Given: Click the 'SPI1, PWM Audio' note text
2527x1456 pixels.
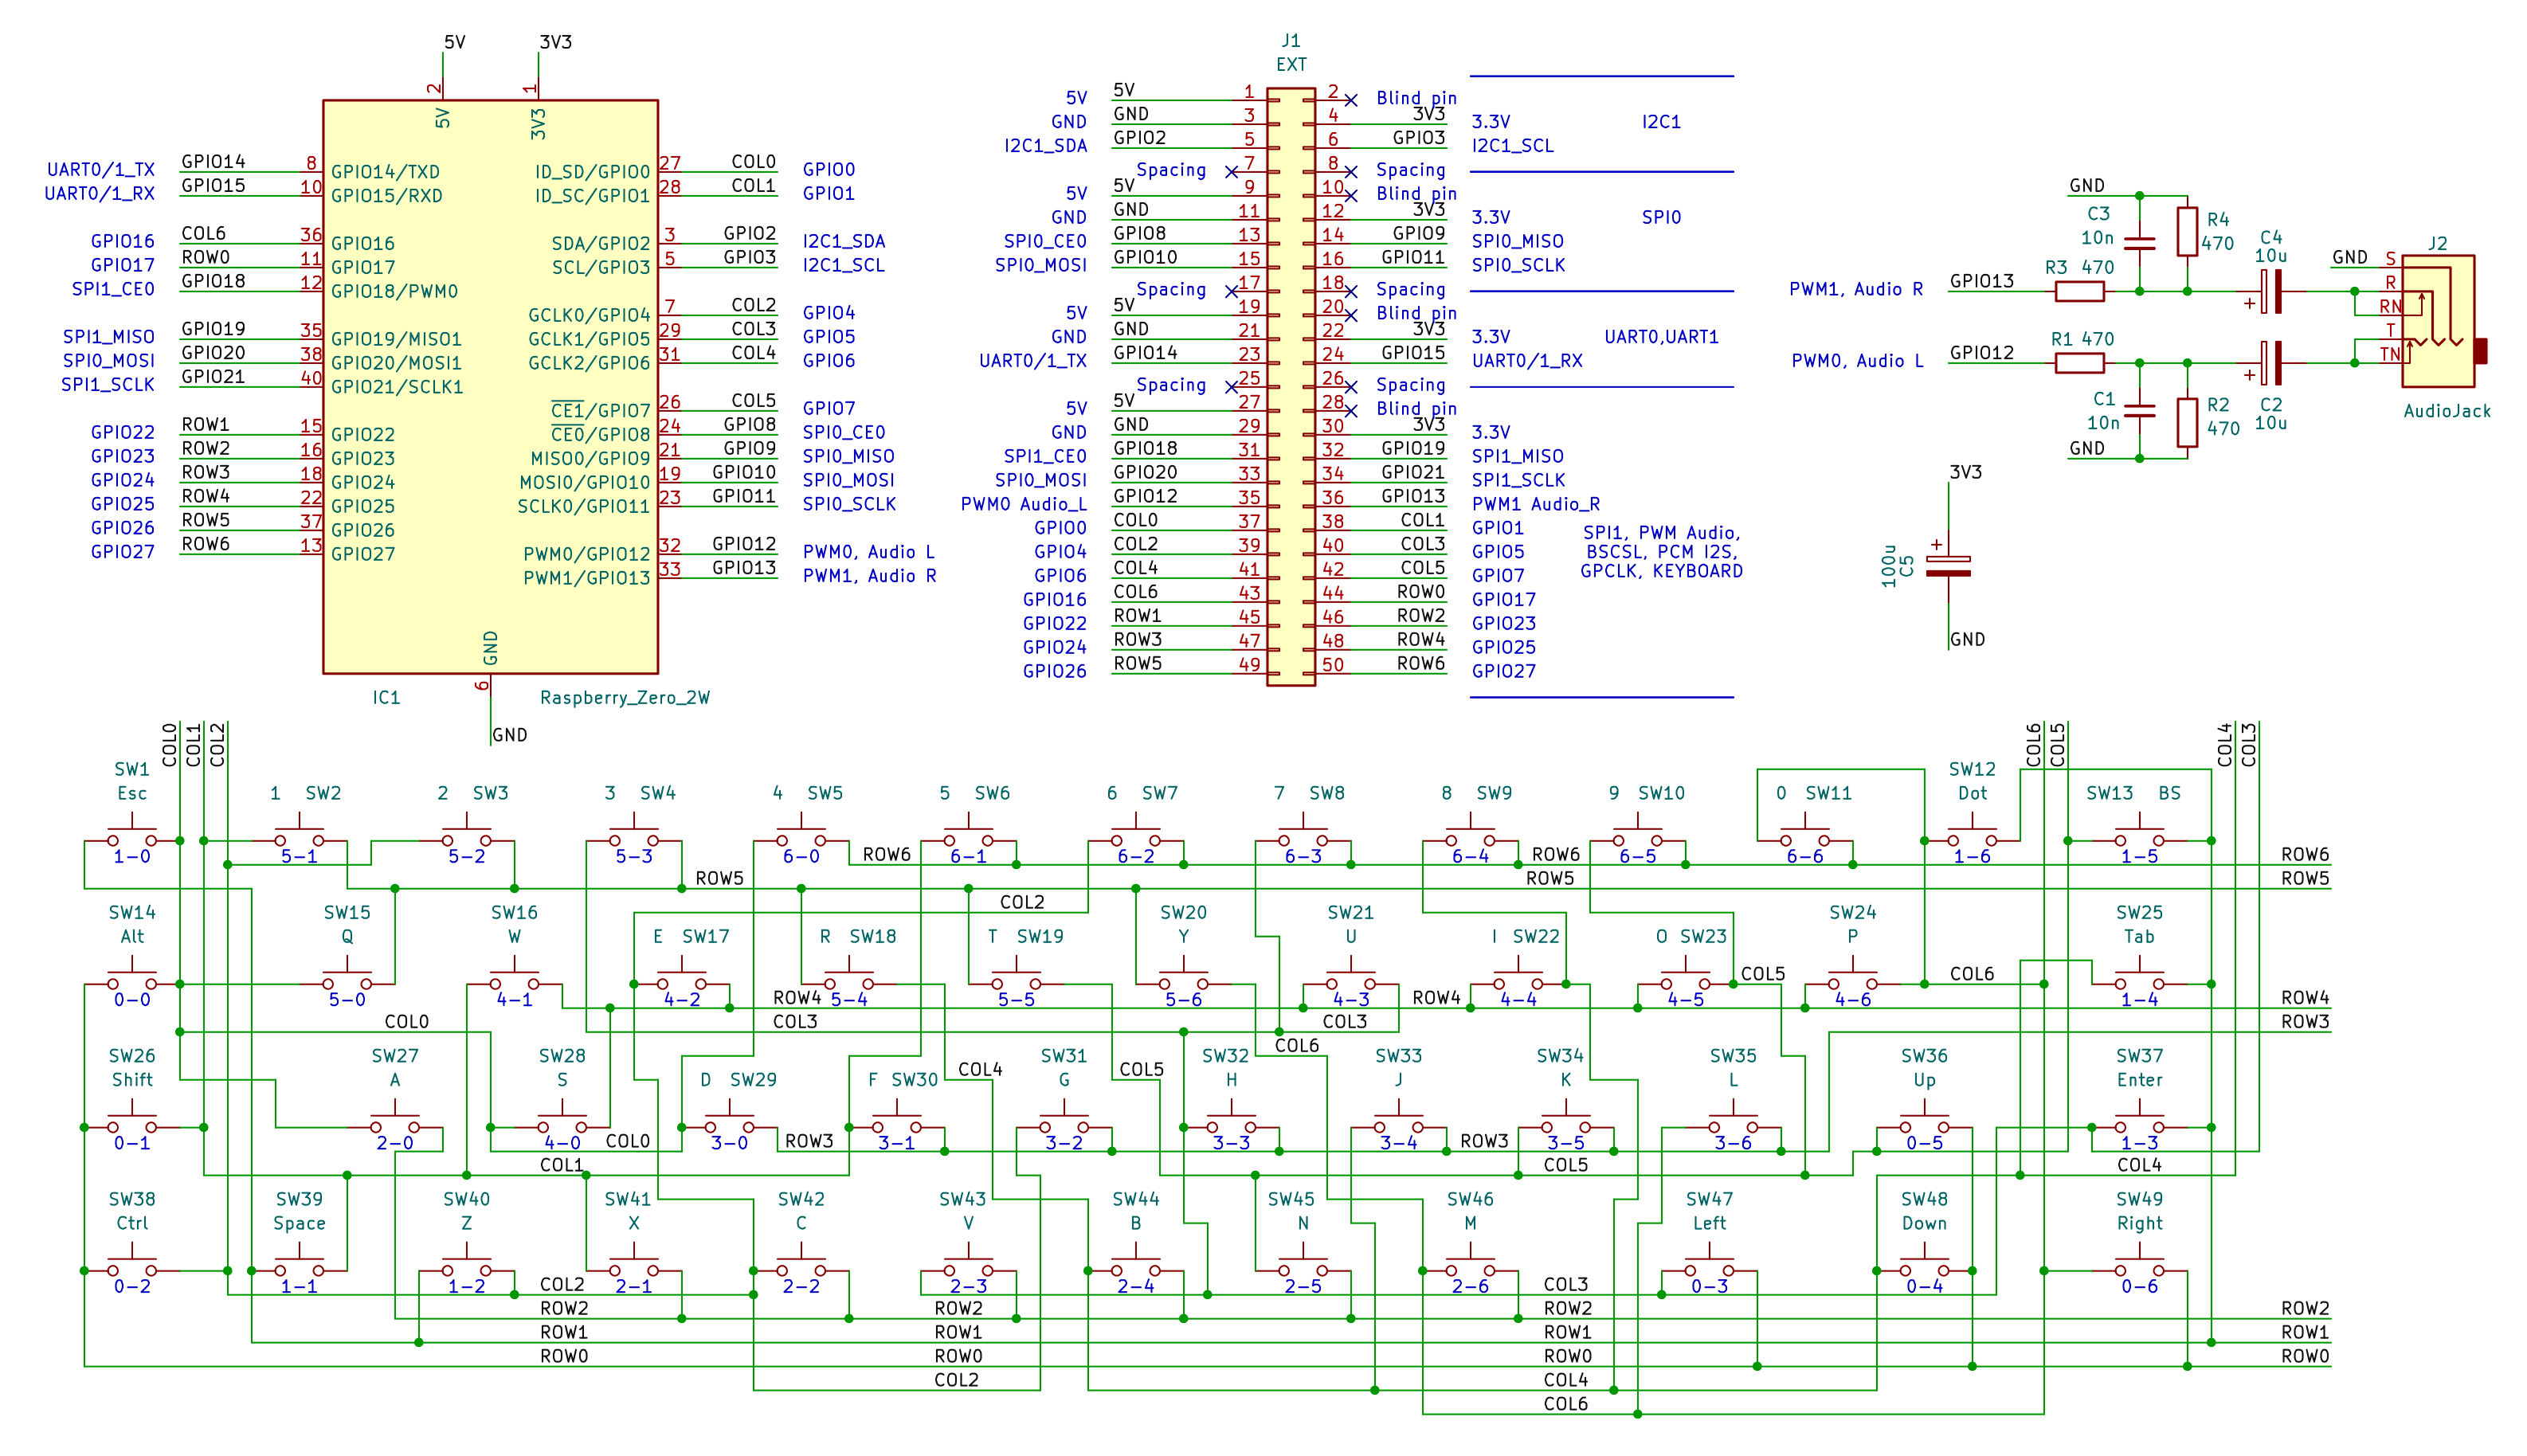Looking at the screenshot, I should 1661,533.
